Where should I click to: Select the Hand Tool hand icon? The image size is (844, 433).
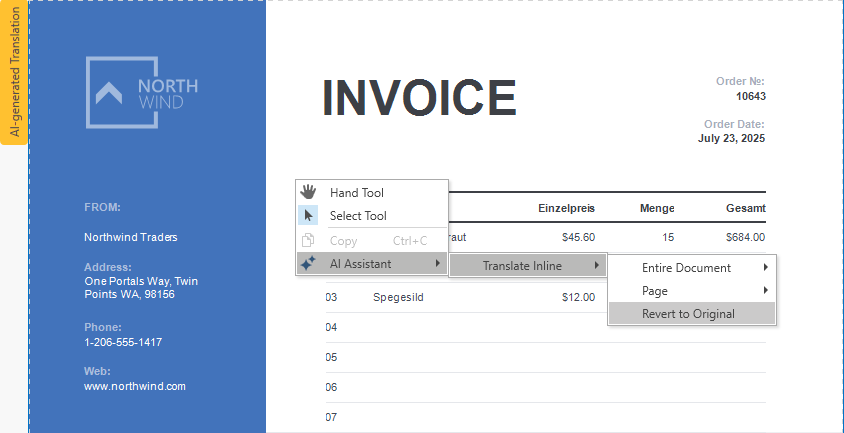(308, 192)
